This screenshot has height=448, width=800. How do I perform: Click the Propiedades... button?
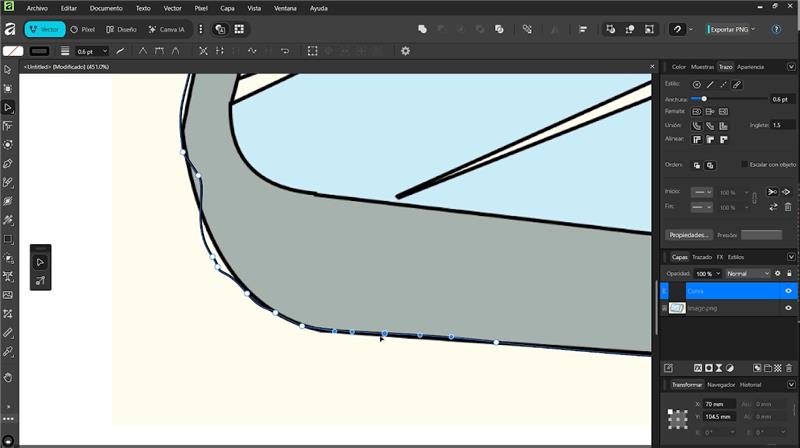(688, 235)
